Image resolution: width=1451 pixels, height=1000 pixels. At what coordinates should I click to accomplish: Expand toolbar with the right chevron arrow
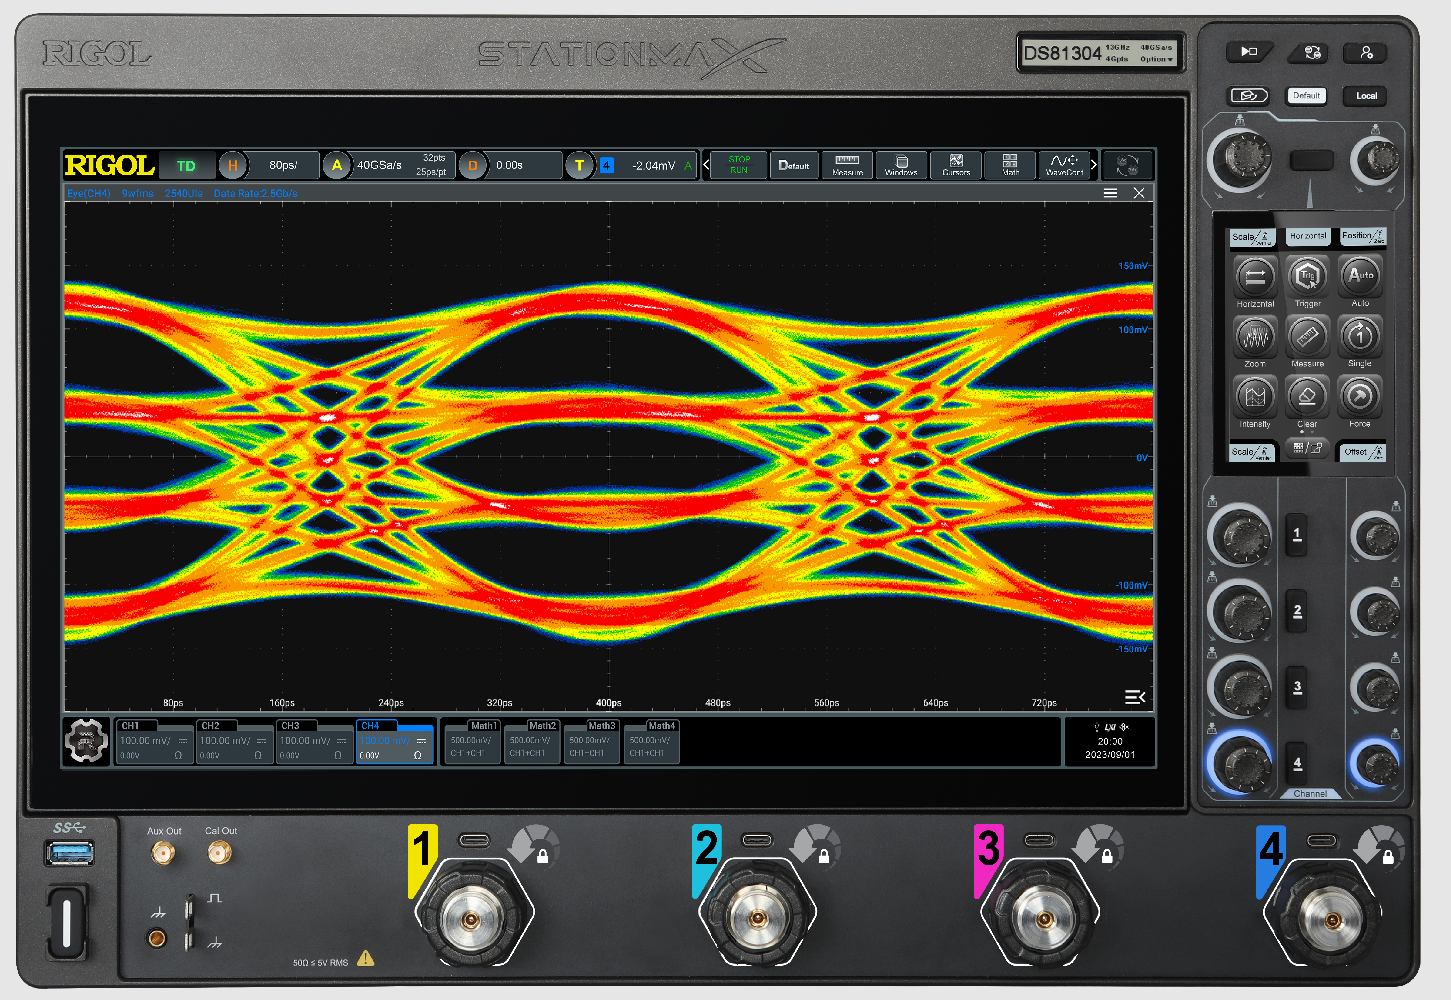[1094, 165]
